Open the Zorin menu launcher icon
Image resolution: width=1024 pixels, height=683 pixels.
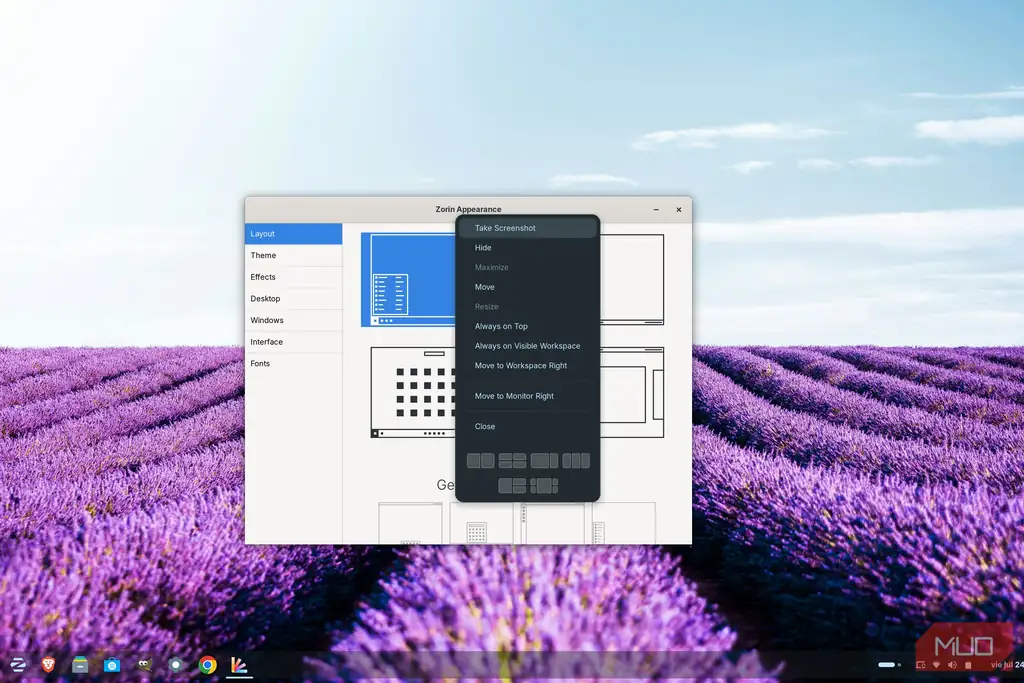tap(18, 665)
